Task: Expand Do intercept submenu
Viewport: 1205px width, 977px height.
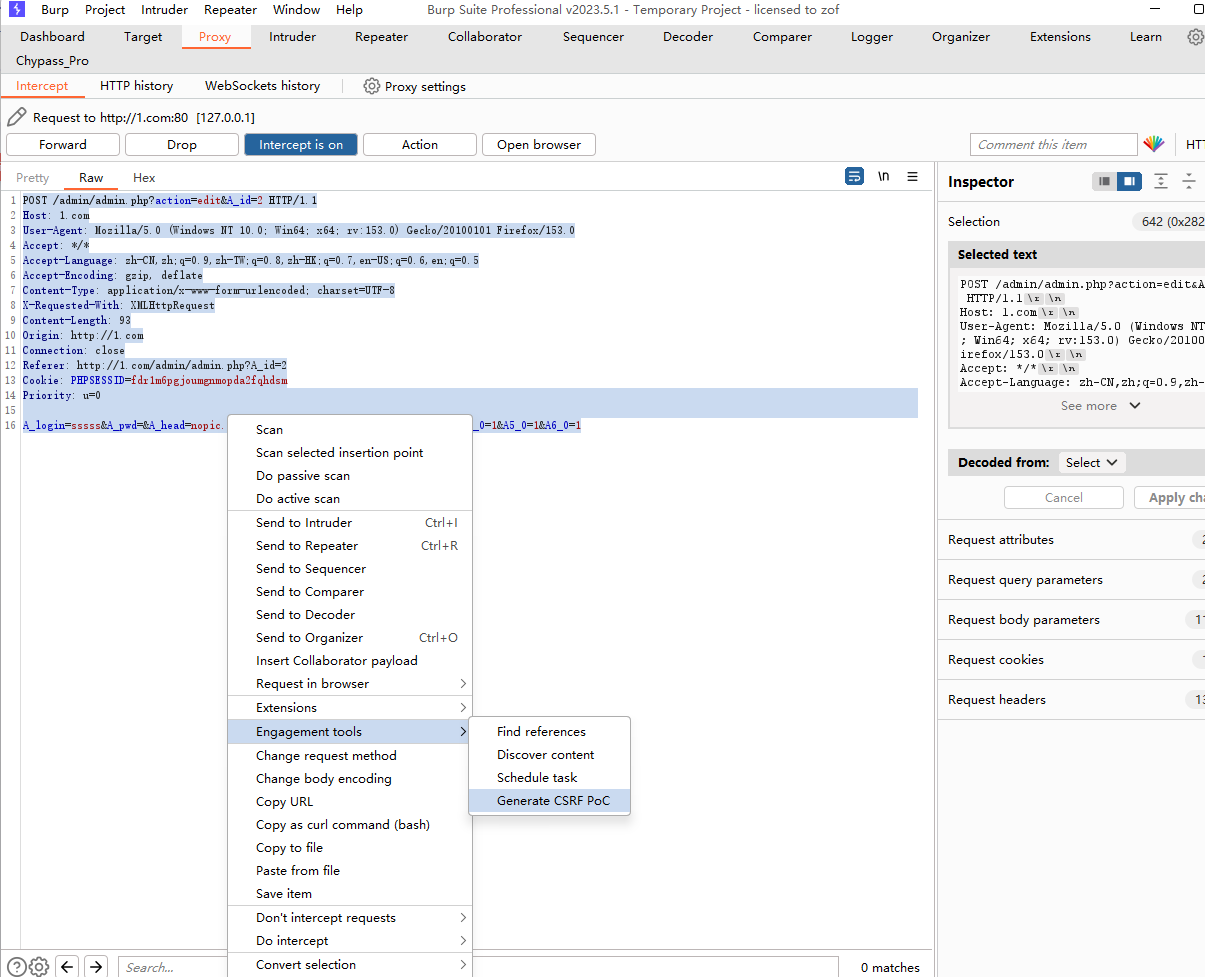Action: 350,941
